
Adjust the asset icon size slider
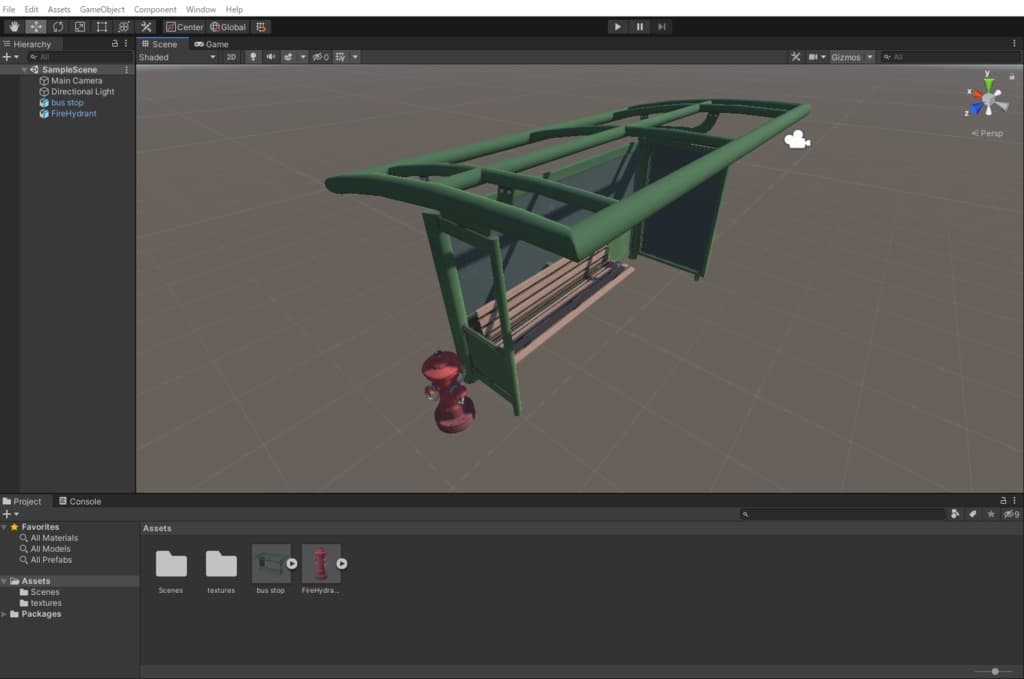pyautogui.click(x=994, y=672)
